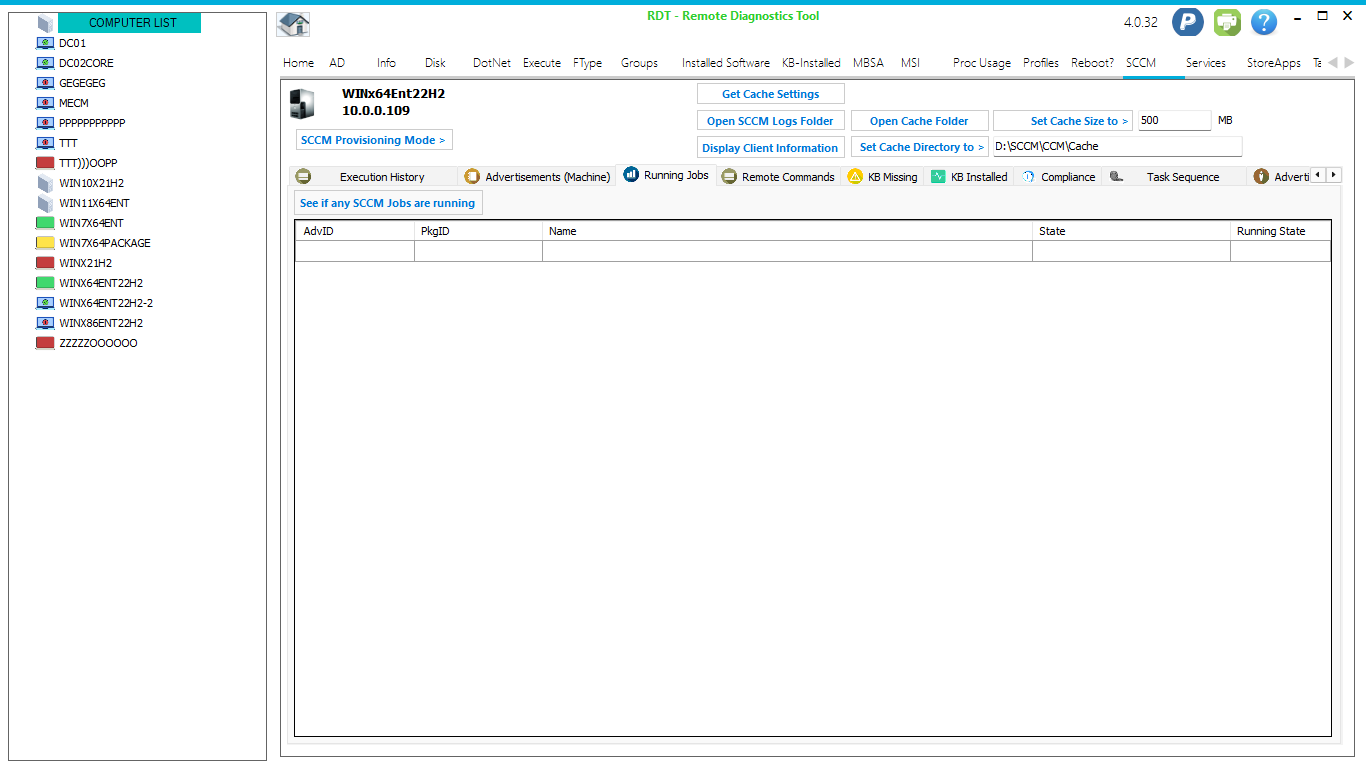Click the COMPUTER LIST header label

point(130,22)
